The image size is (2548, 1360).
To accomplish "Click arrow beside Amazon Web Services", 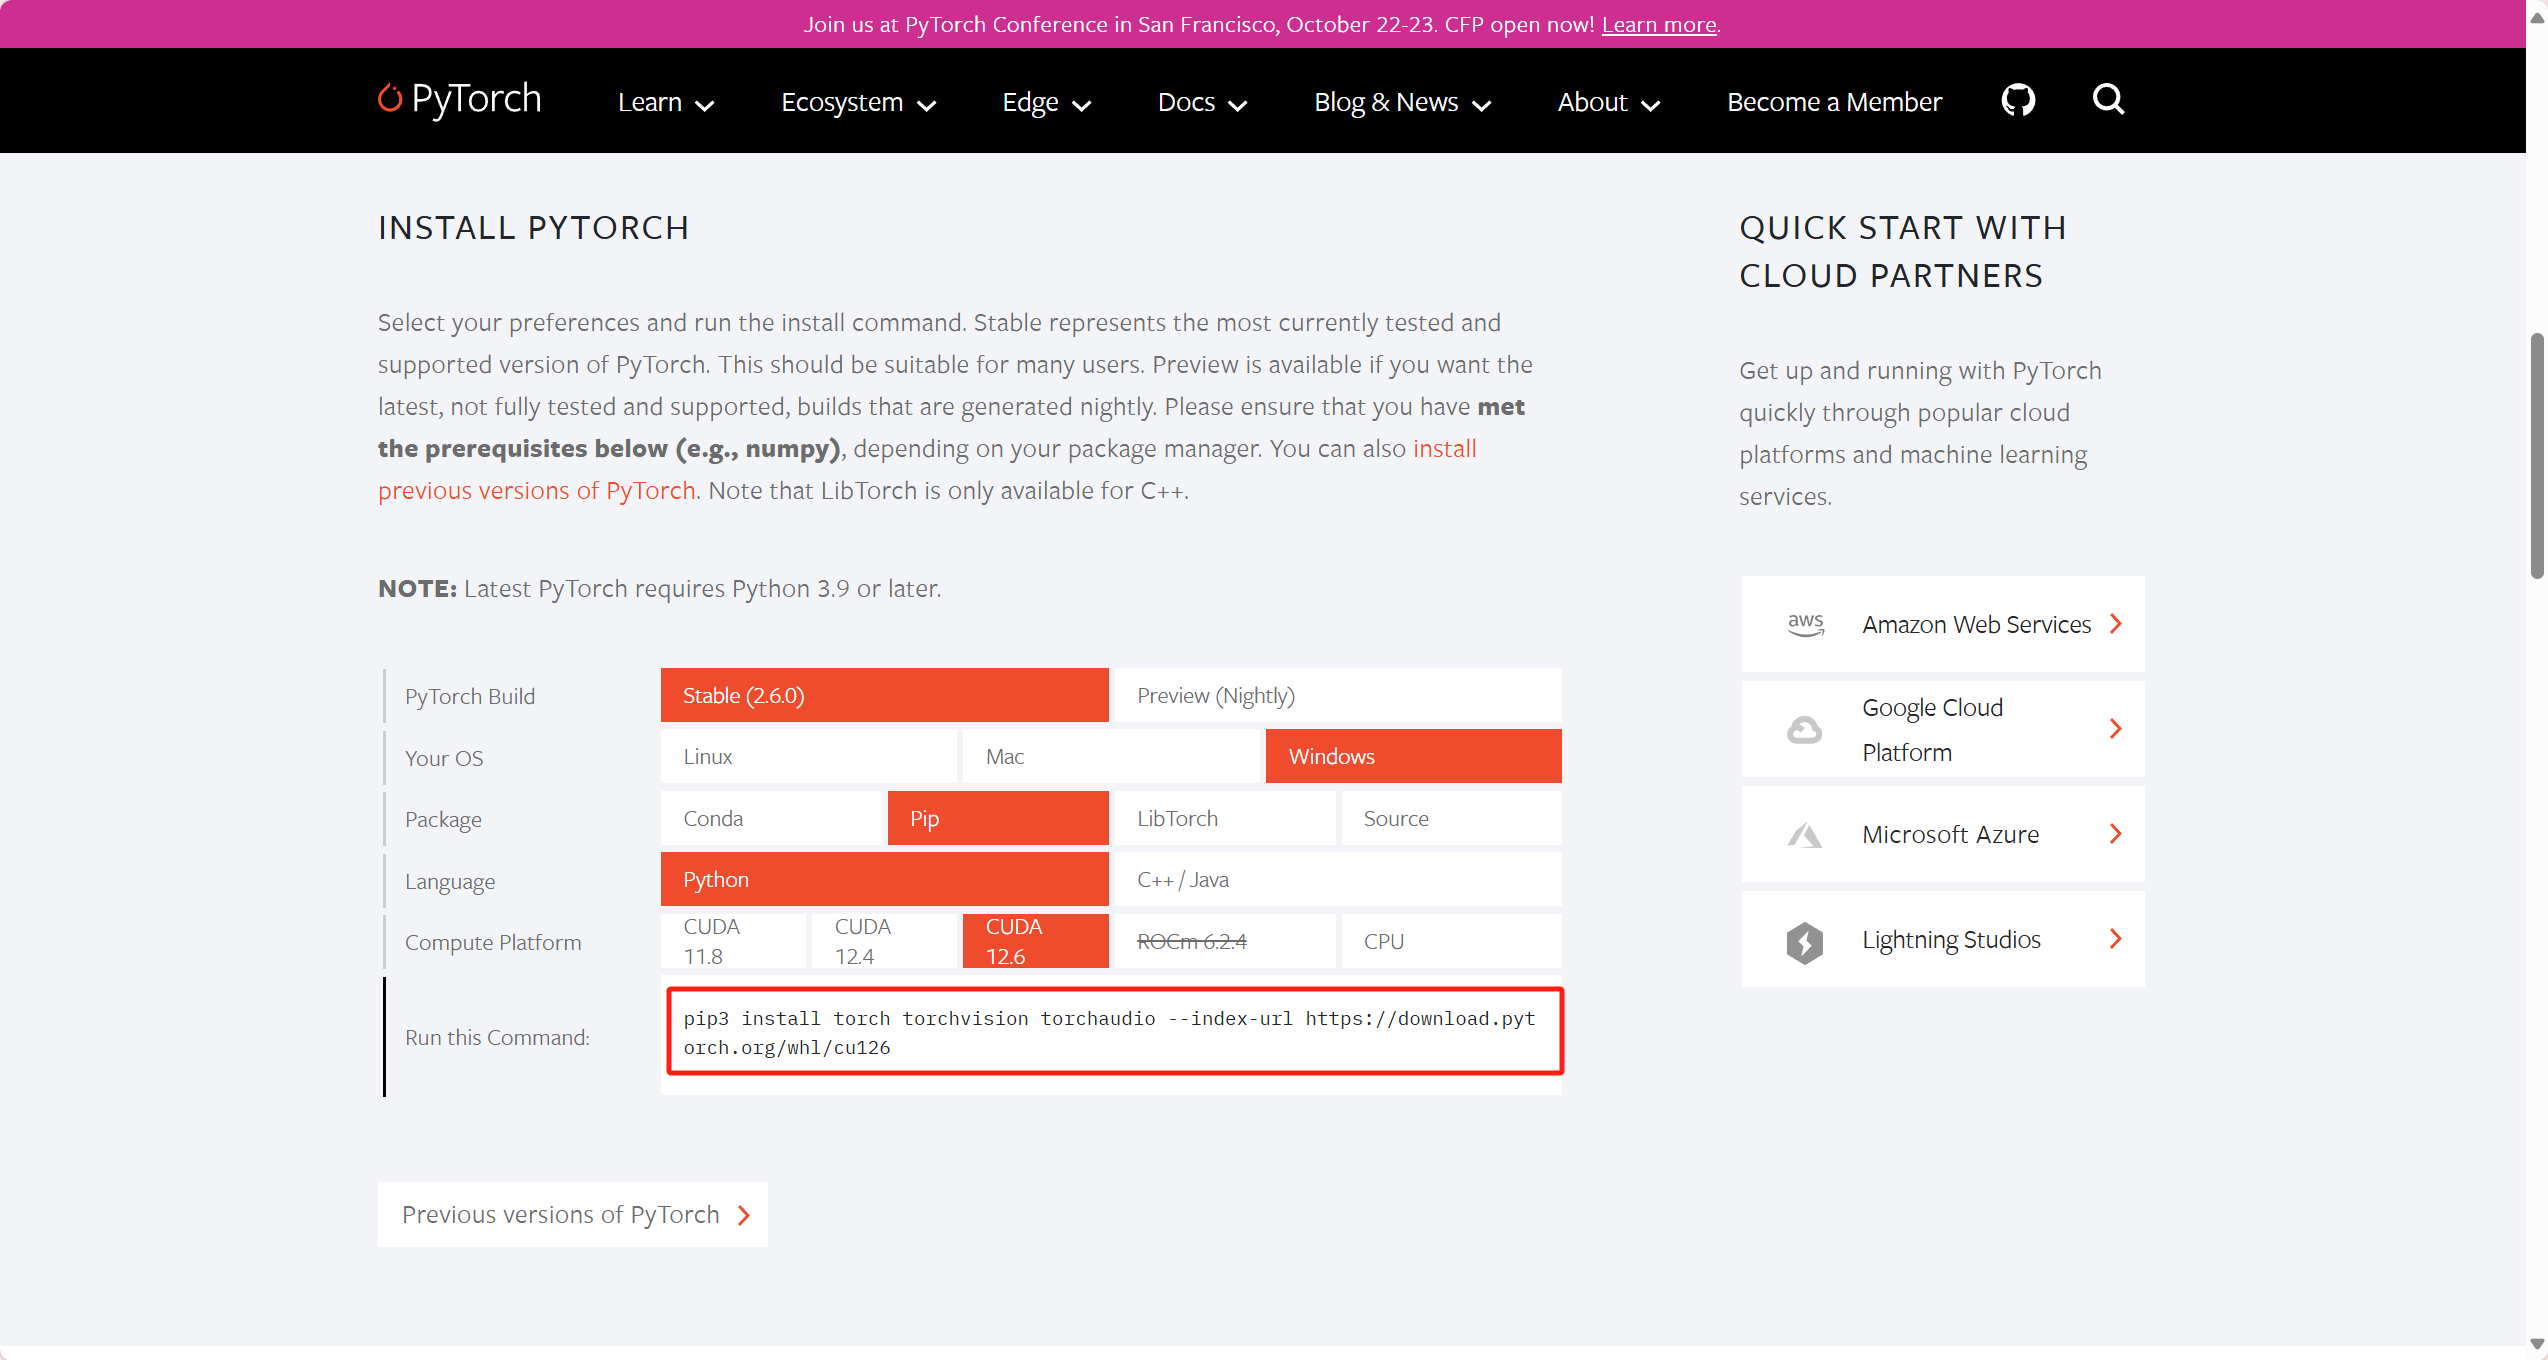I will (x=2115, y=624).
